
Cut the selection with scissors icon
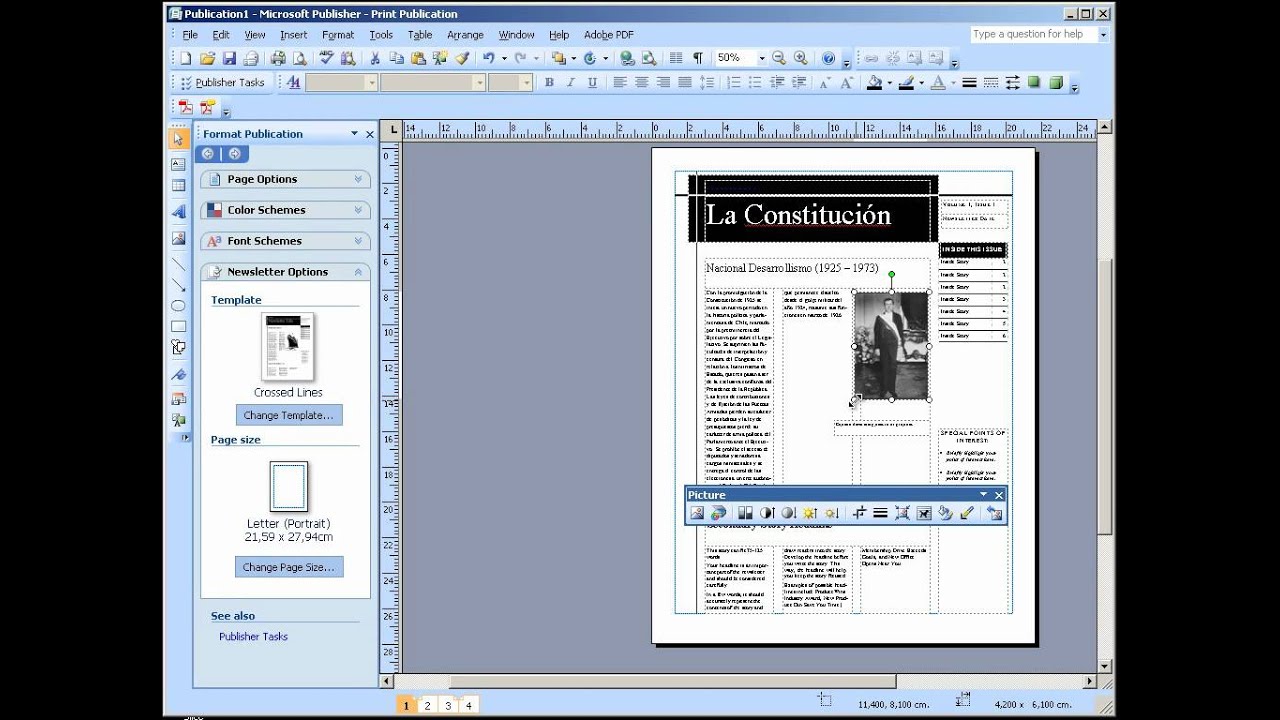point(375,58)
